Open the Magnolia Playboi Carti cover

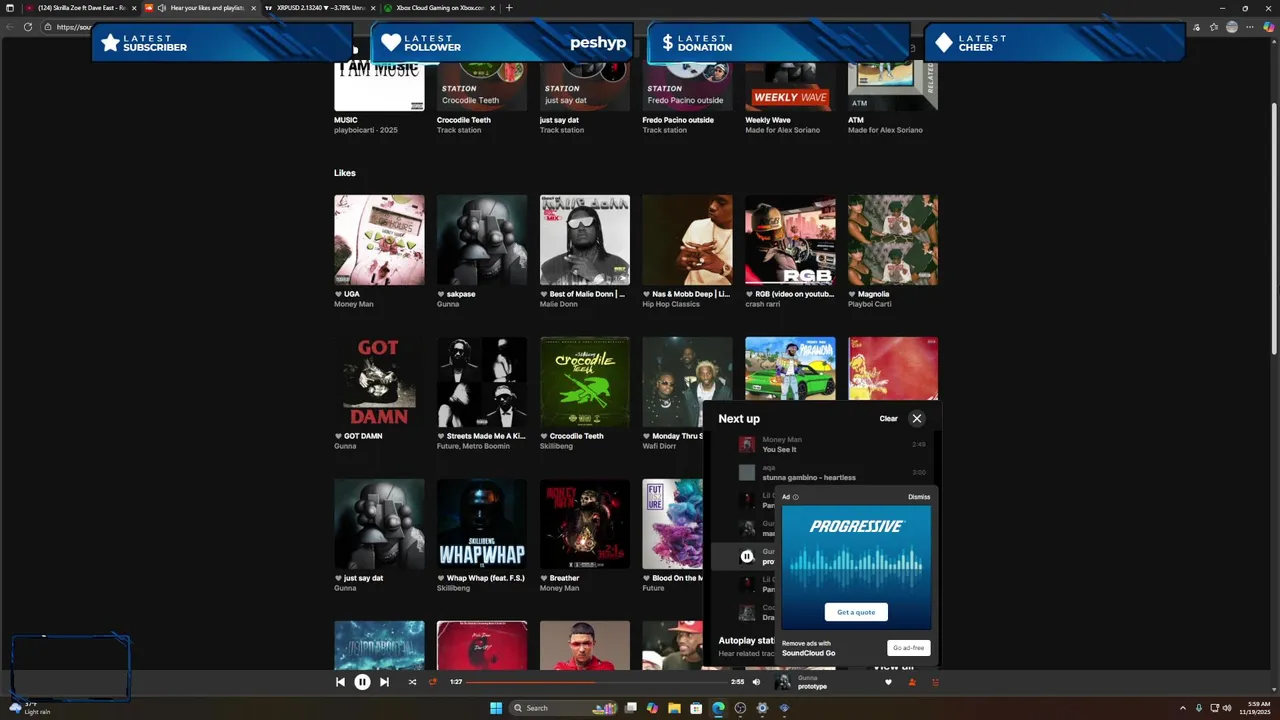pos(893,240)
